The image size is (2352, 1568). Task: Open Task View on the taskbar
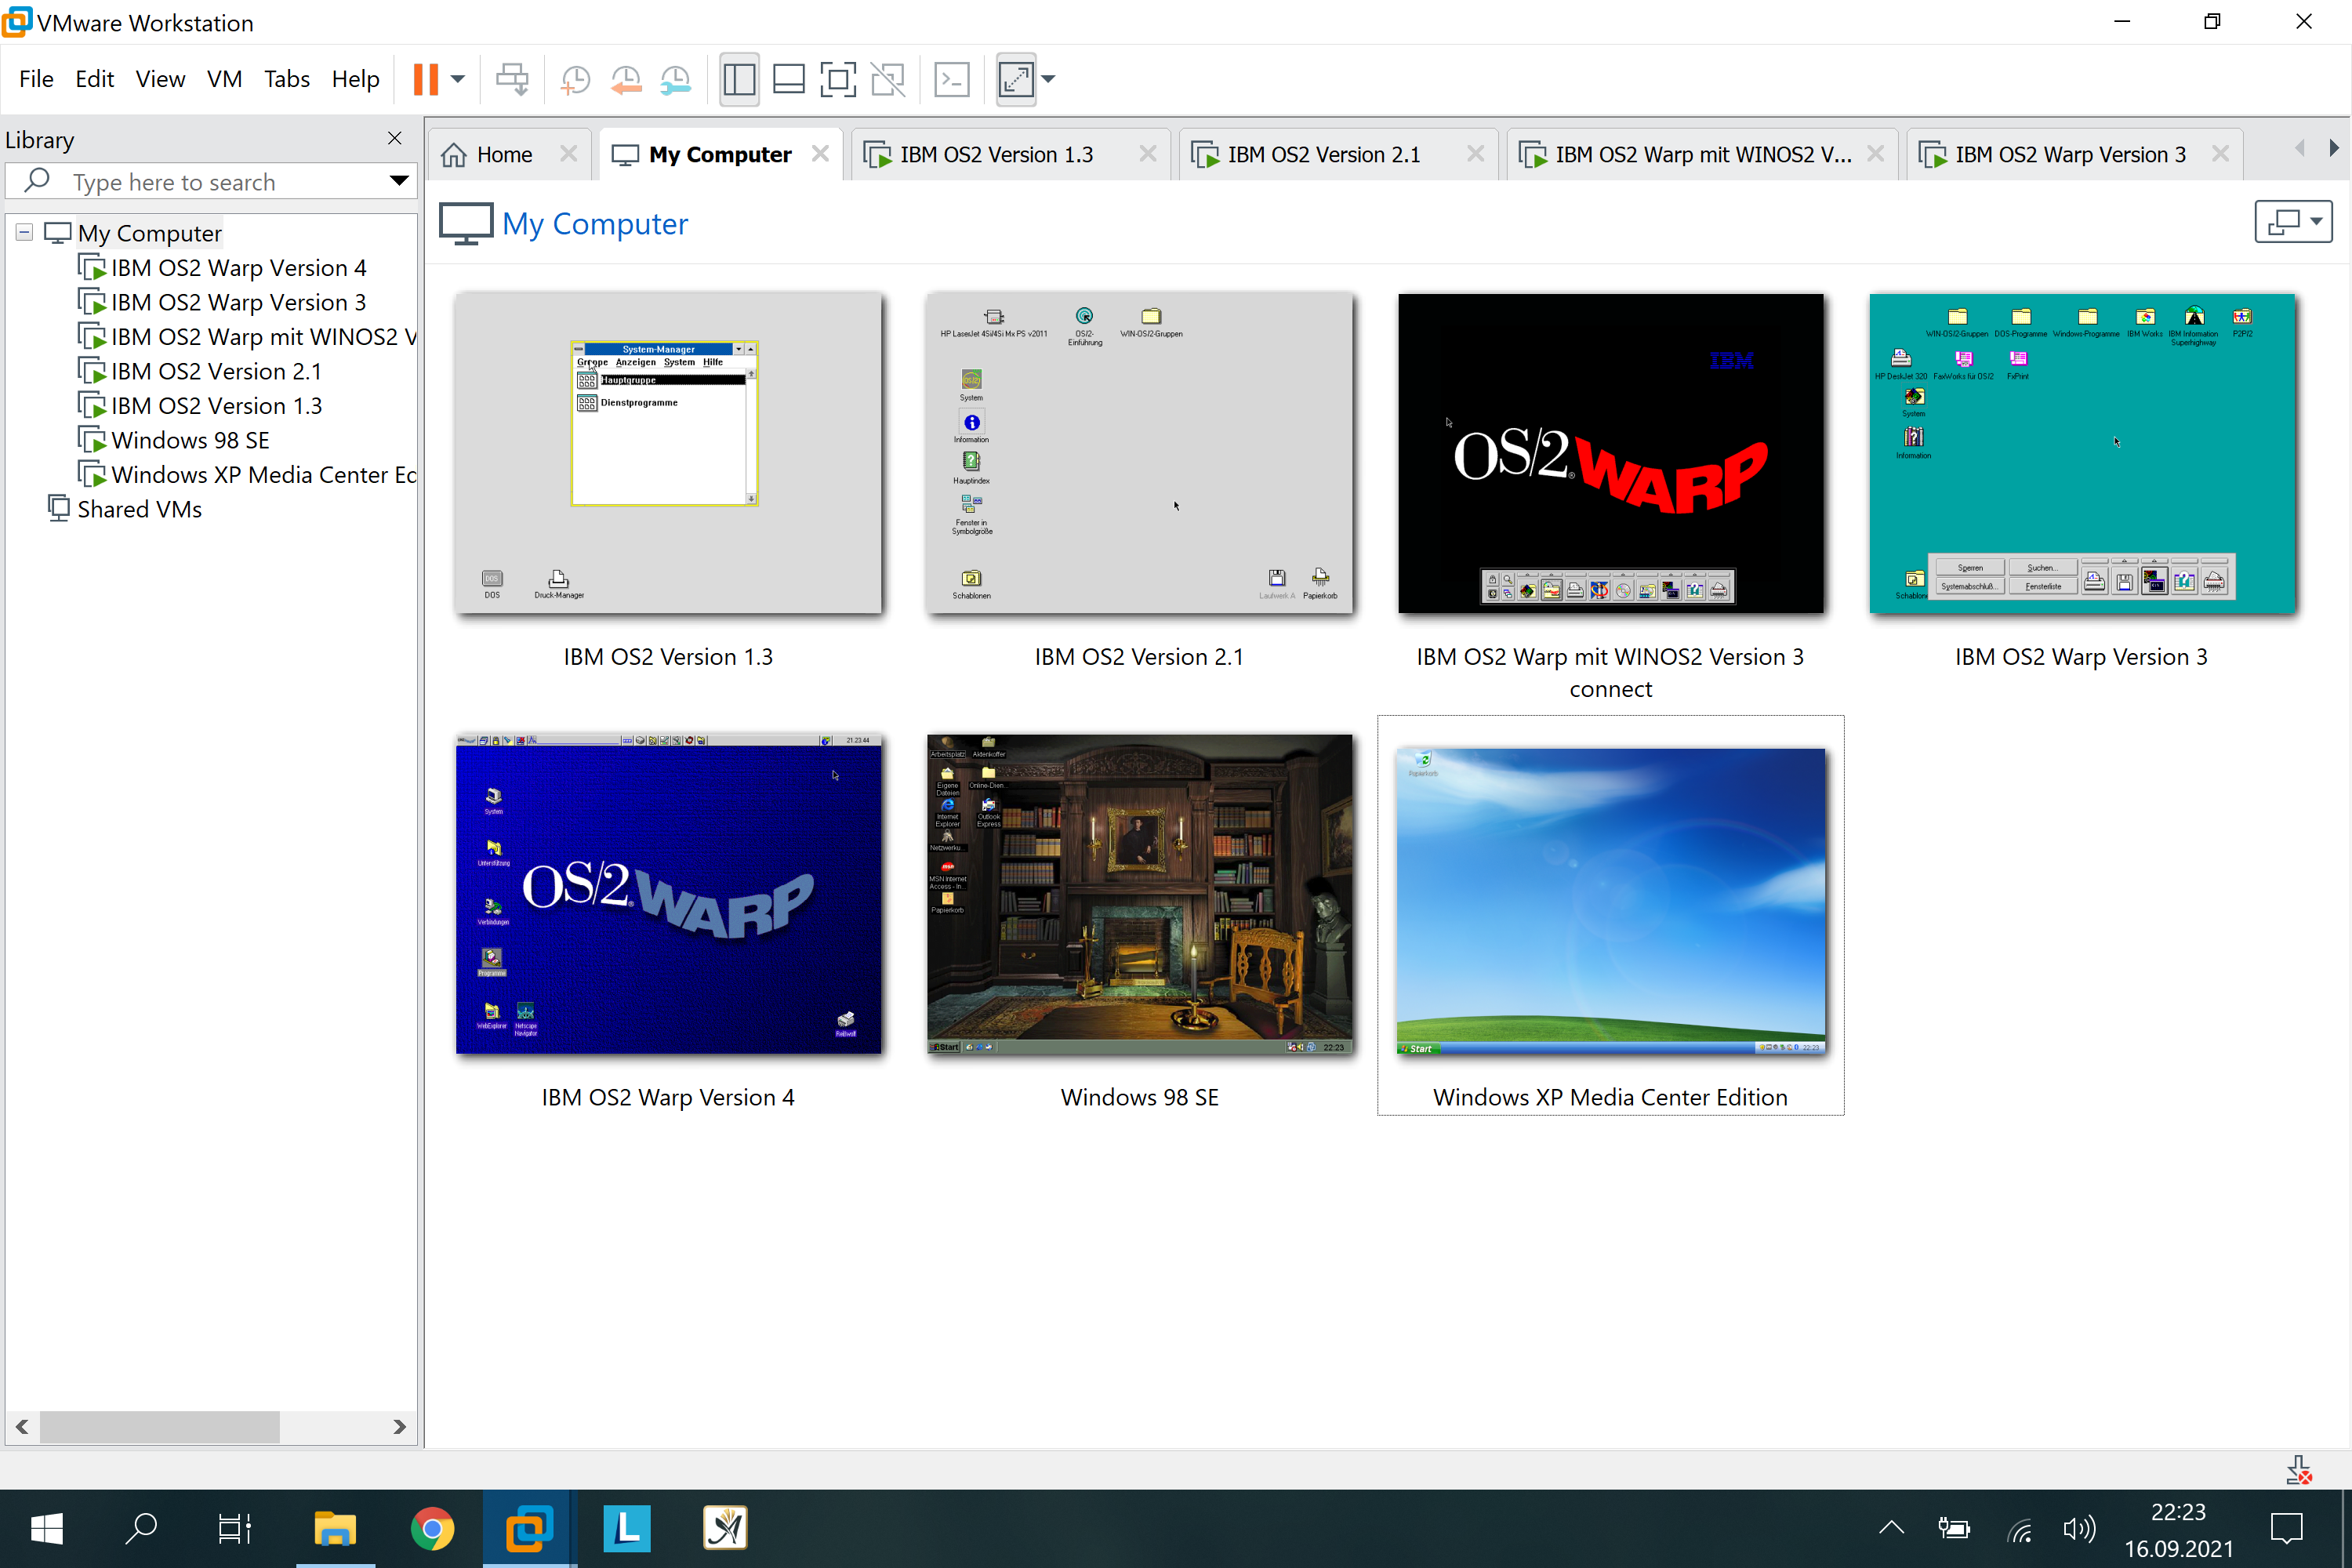234,1528
